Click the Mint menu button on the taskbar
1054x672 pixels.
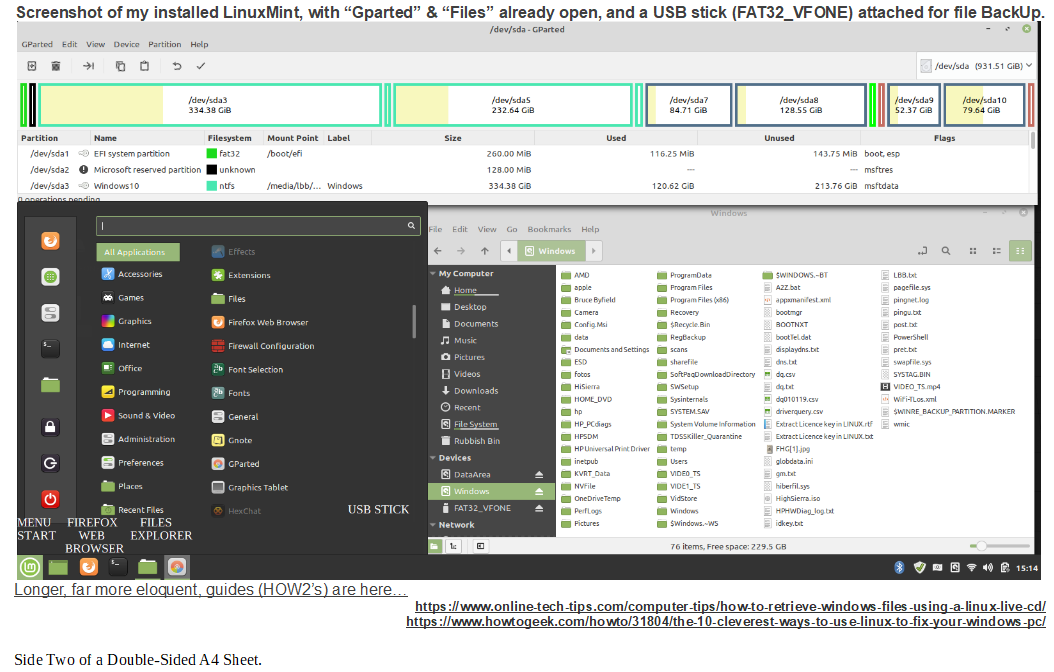pyautogui.click(x=30, y=567)
